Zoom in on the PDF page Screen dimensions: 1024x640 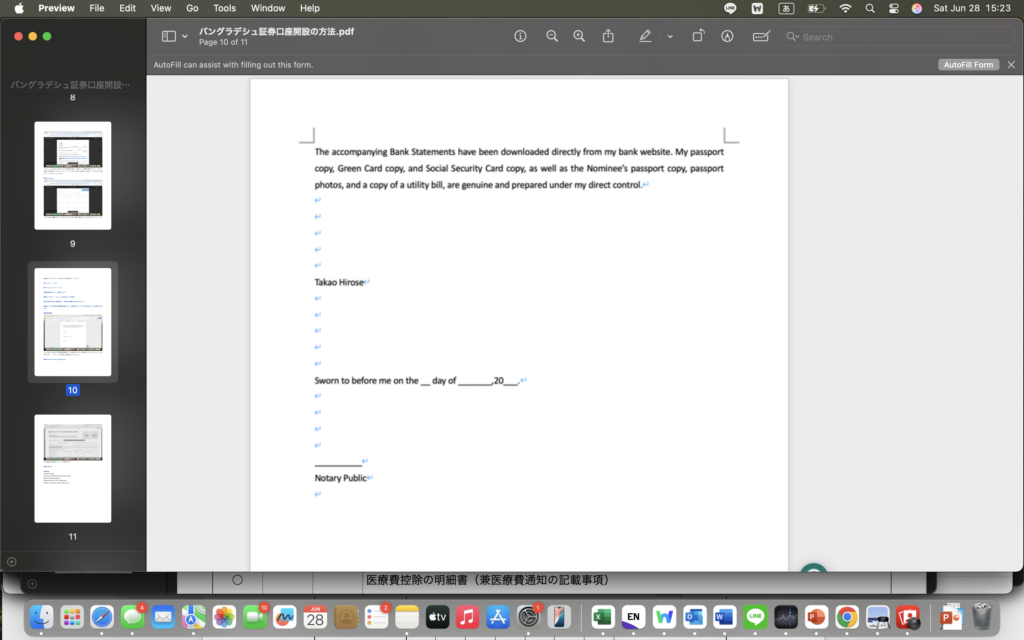tap(579, 36)
